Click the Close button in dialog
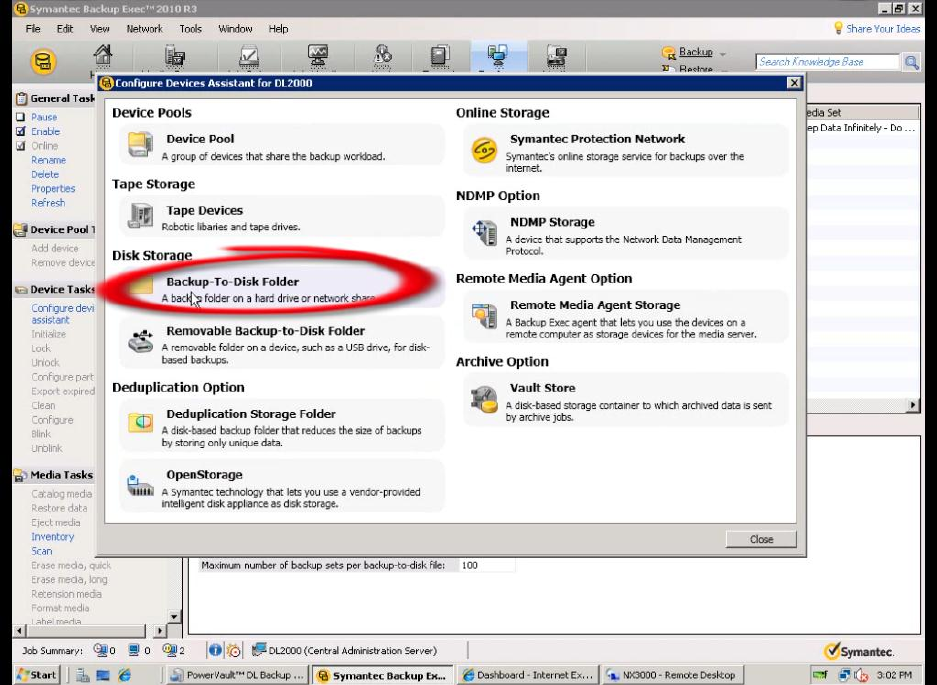 tap(761, 539)
